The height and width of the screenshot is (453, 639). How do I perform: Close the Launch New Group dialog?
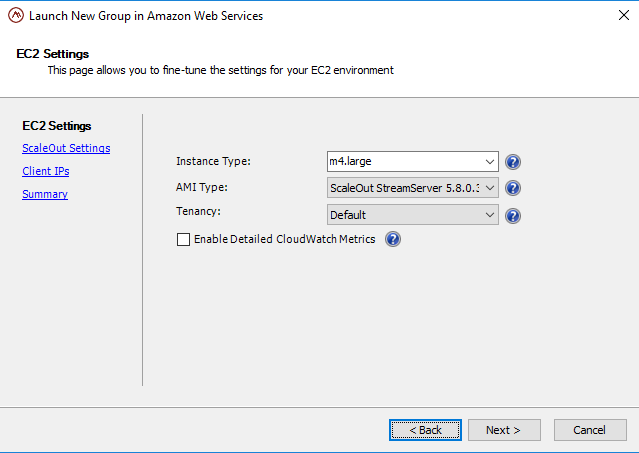tap(624, 15)
